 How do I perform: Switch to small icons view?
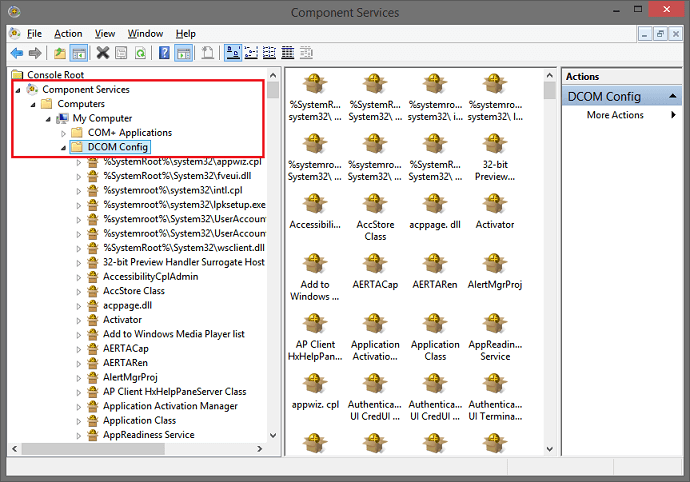coord(251,53)
